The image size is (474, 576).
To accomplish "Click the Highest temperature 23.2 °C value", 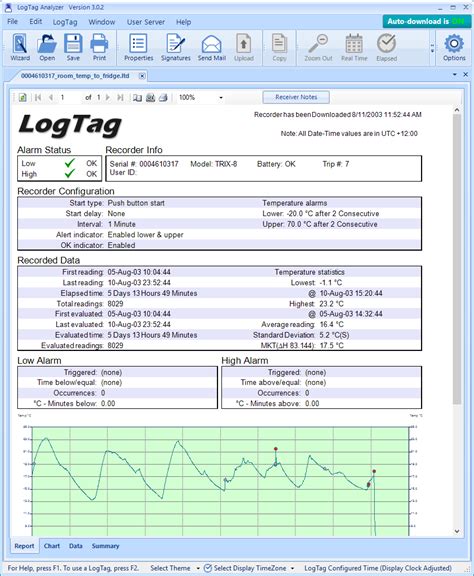I will pyautogui.click(x=331, y=303).
